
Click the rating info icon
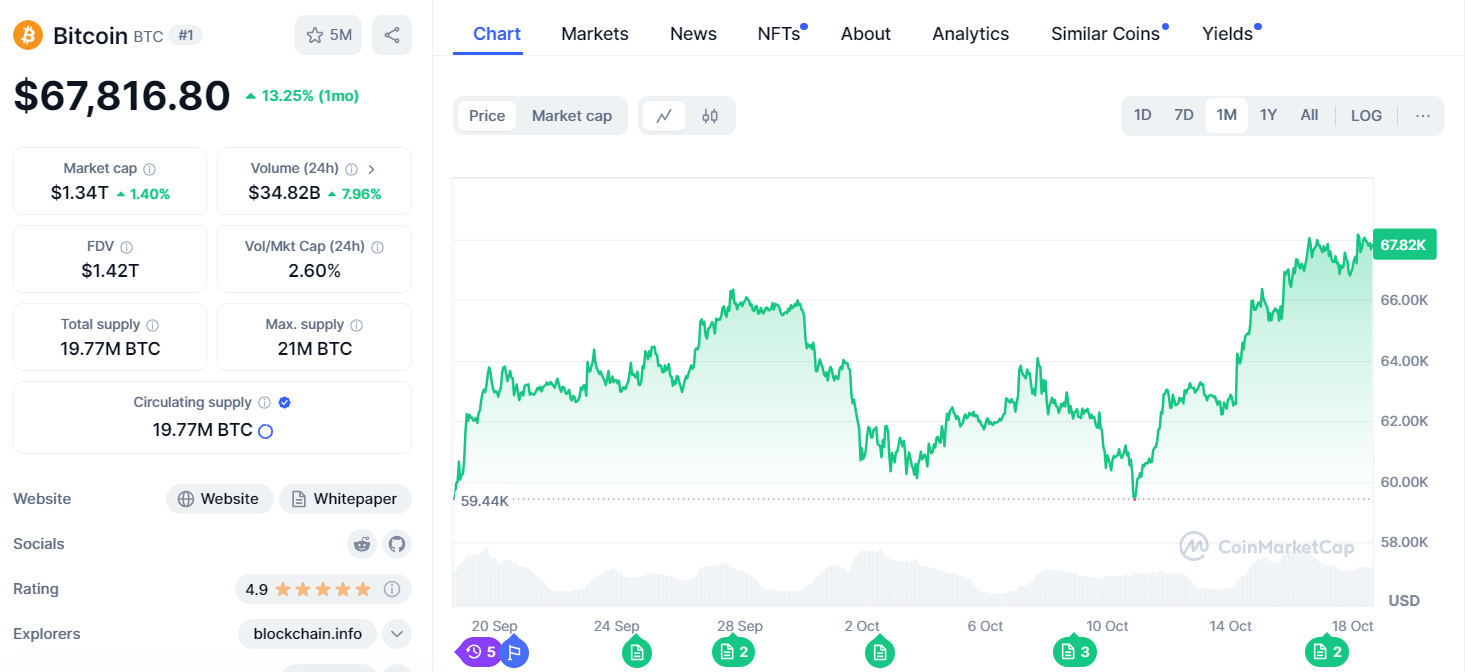tap(392, 589)
